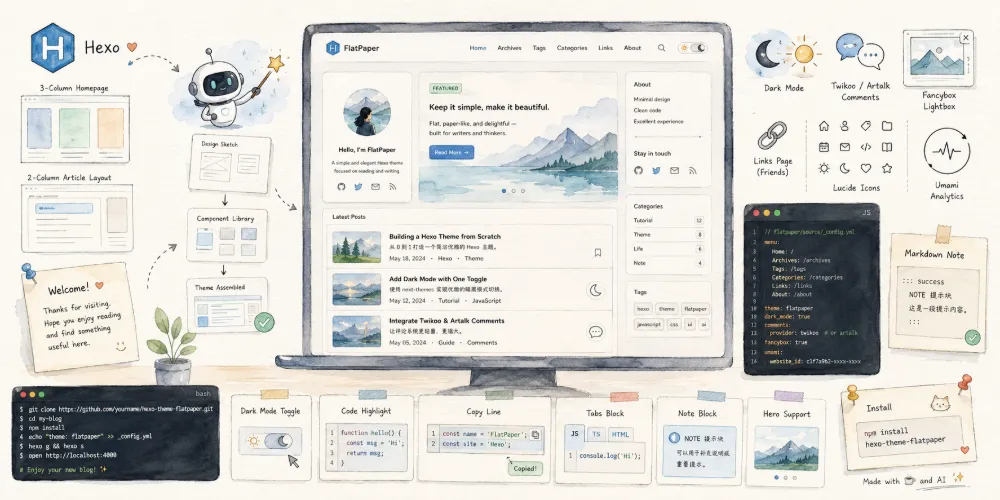Viewport: 1000px width, 500px height.
Task: Click RSS icon under Stay in touch
Action: click(x=692, y=170)
